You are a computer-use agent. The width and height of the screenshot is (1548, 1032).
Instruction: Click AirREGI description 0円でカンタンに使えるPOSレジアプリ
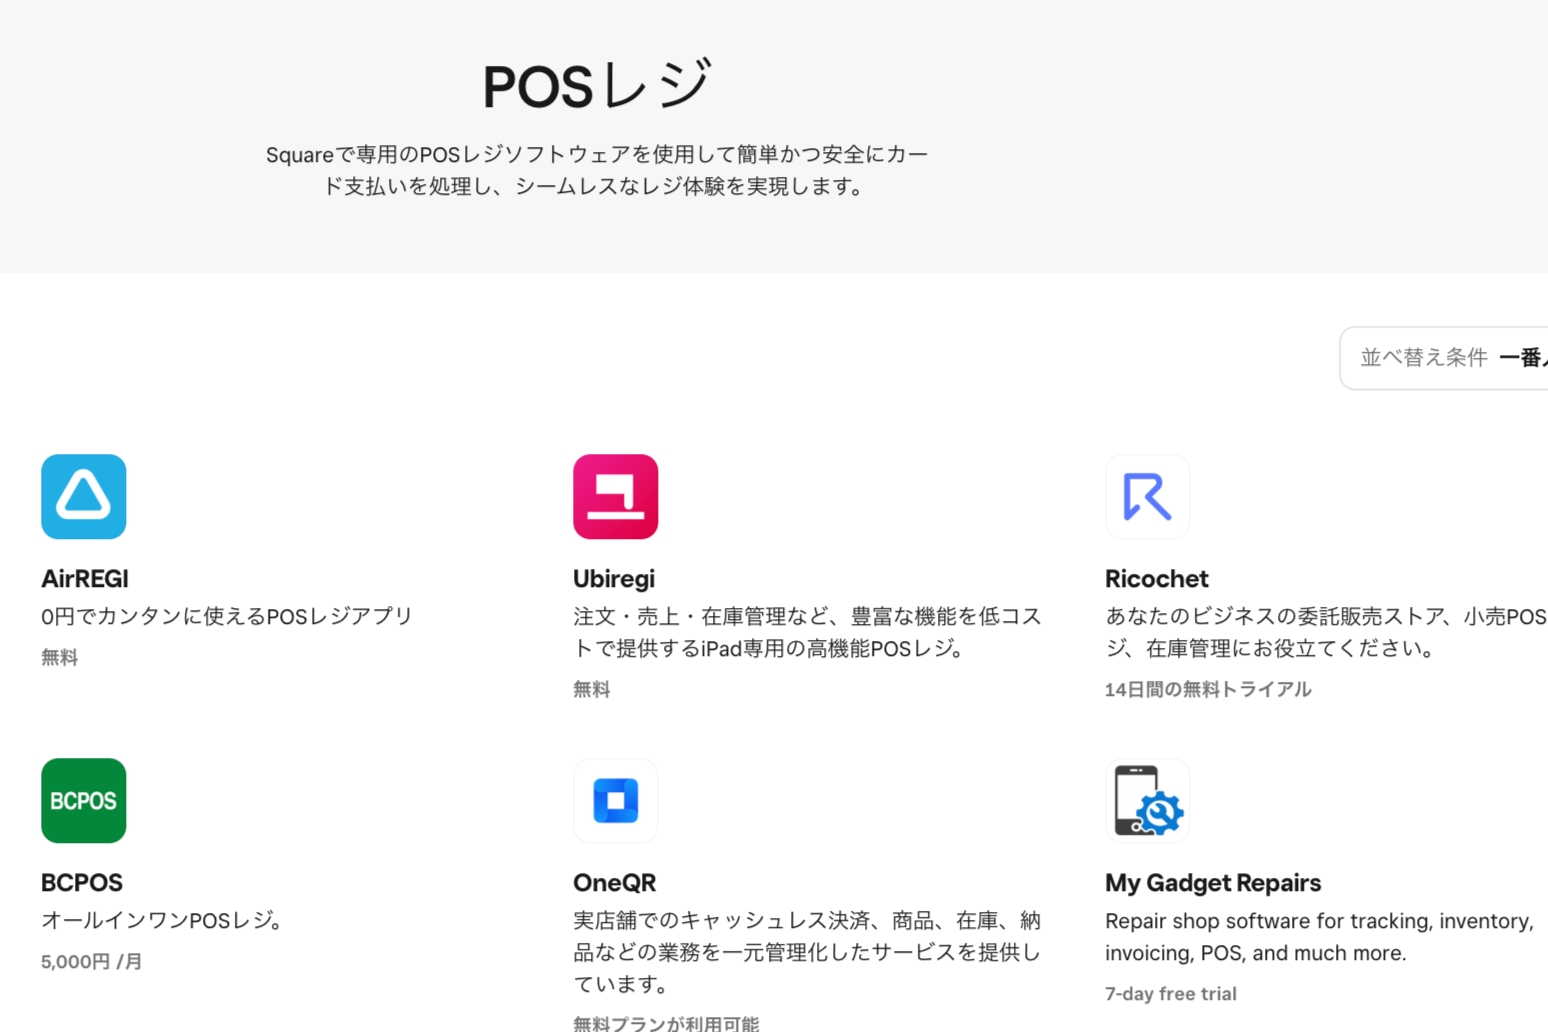227,617
